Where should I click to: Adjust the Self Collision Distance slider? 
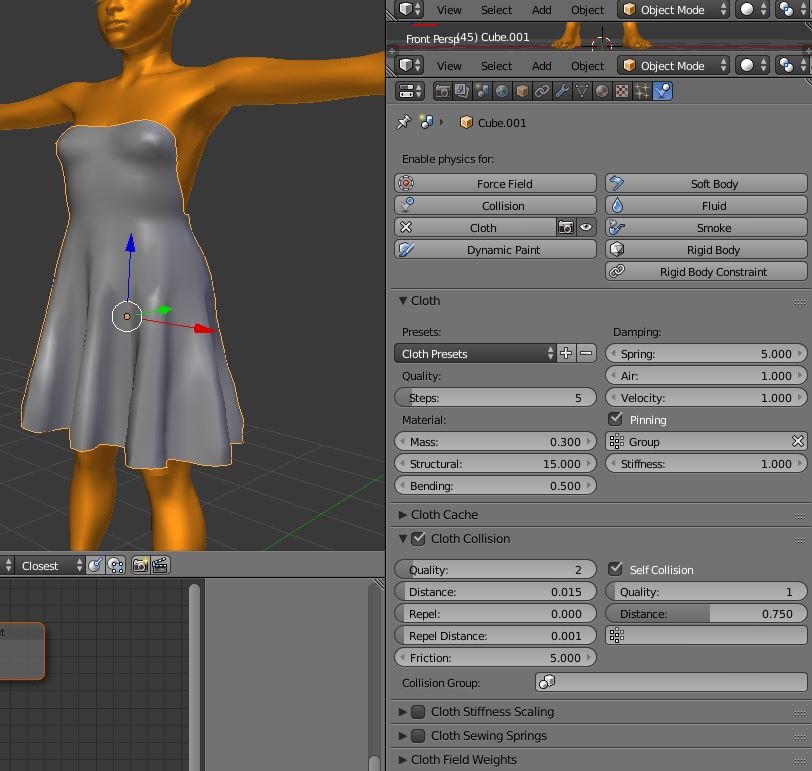tap(706, 613)
